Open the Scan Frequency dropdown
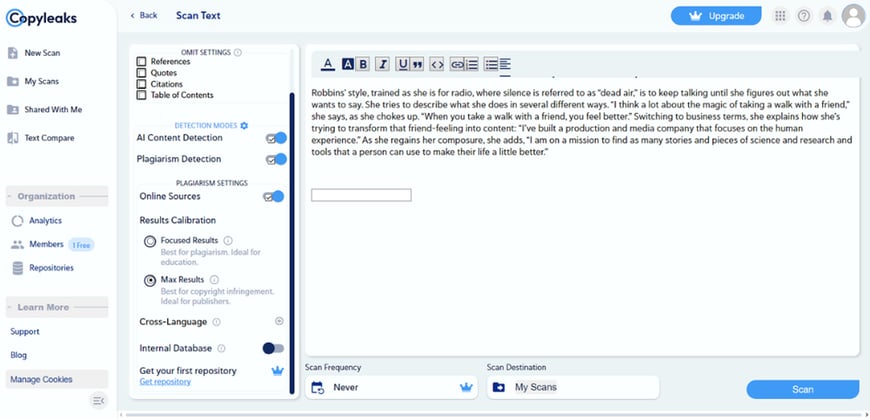The width and height of the screenshot is (870, 420). pyautogui.click(x=390, y=387)
